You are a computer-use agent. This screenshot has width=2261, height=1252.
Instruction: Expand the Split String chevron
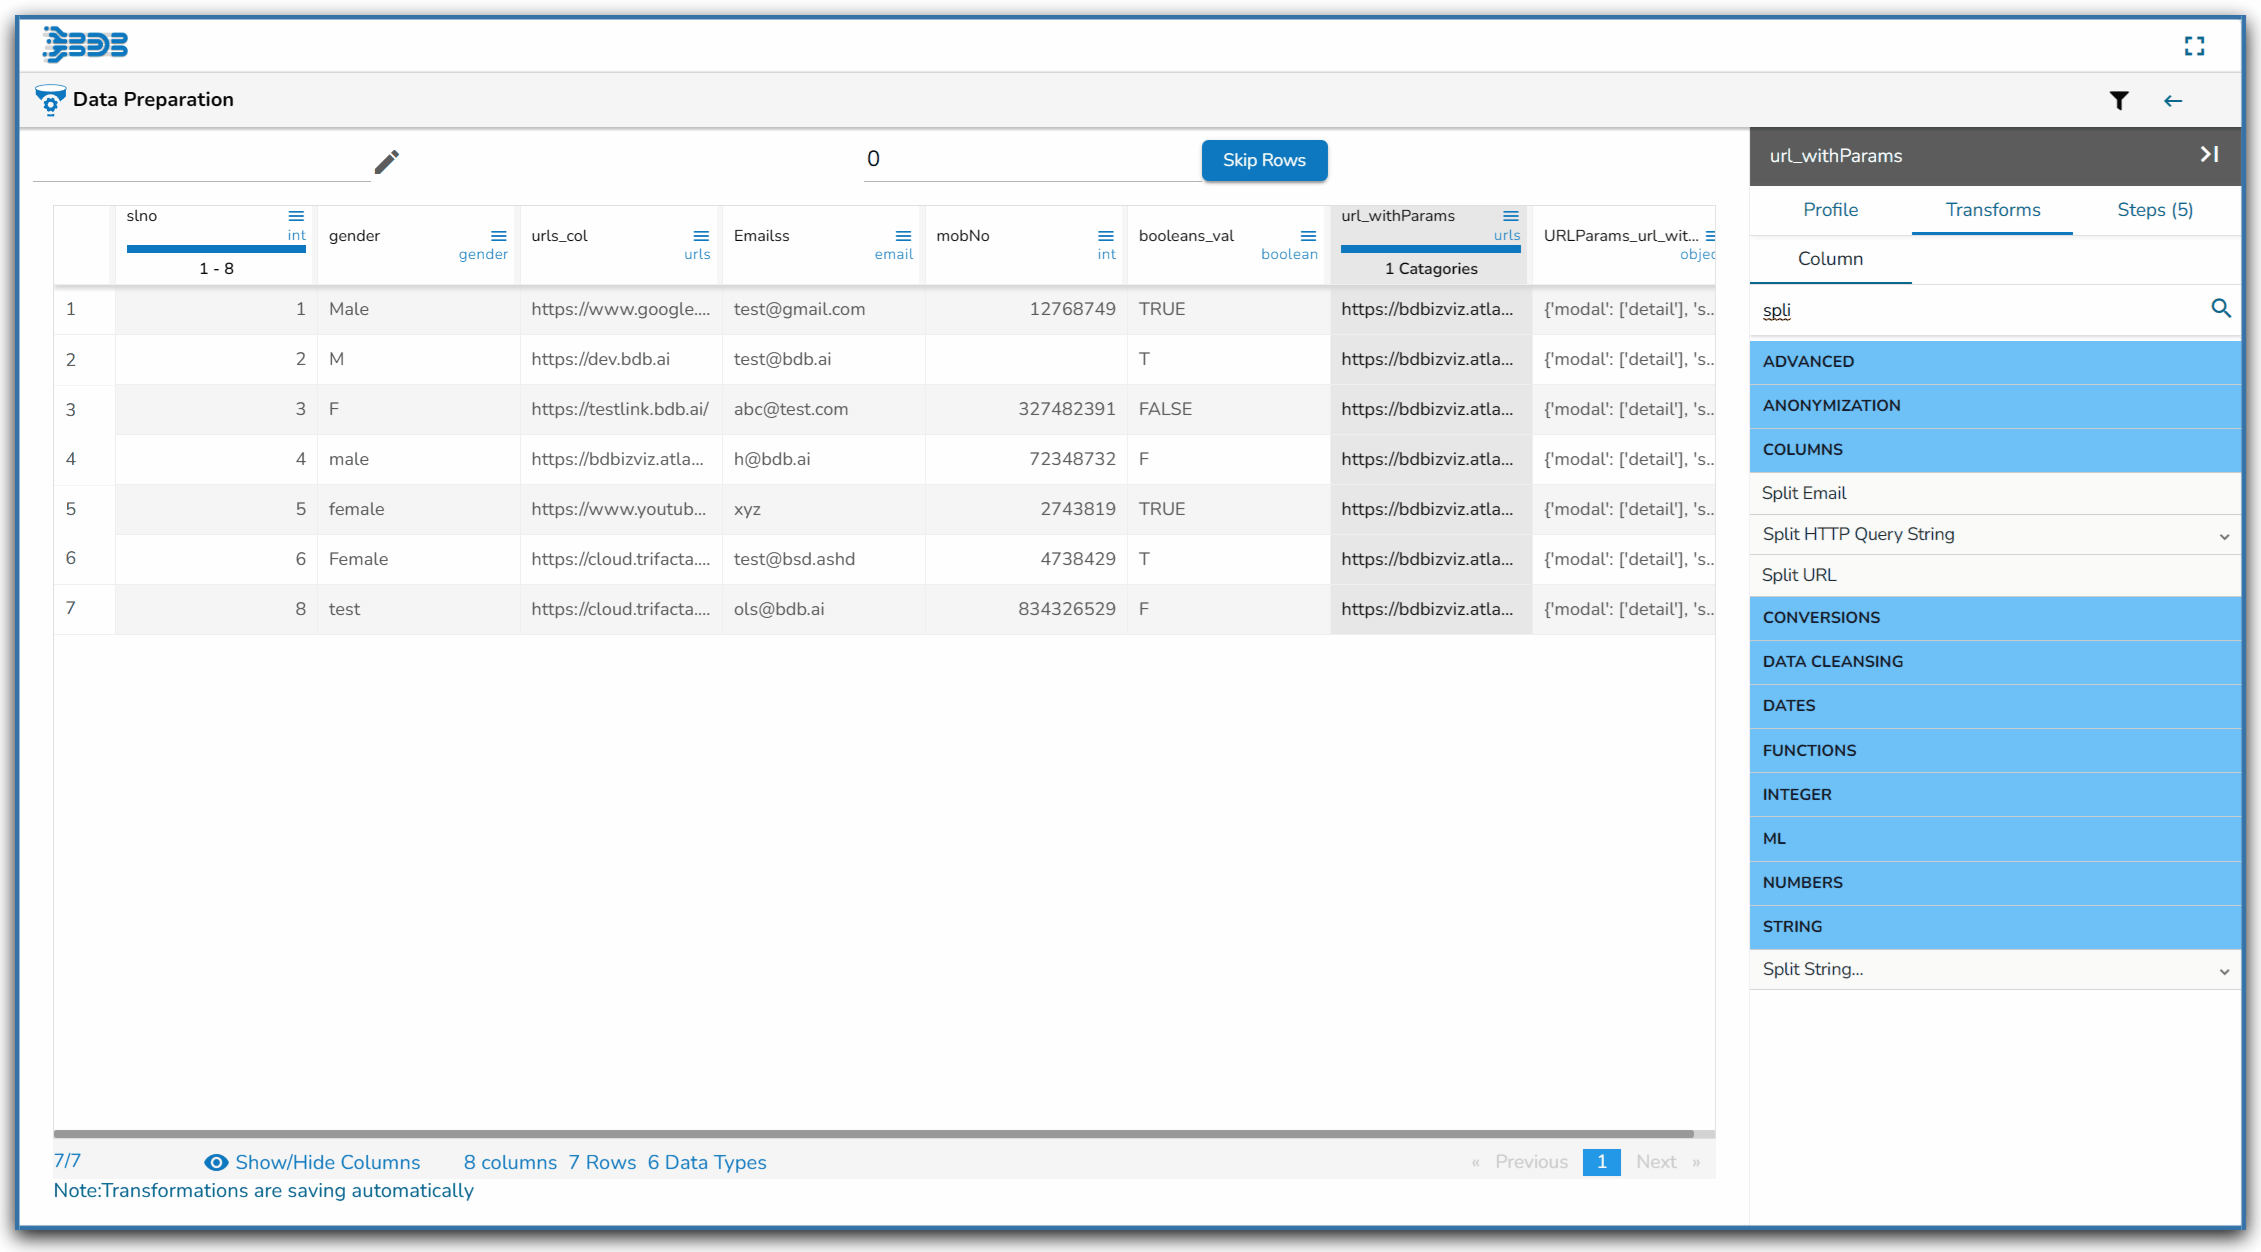coord(2223,971)
